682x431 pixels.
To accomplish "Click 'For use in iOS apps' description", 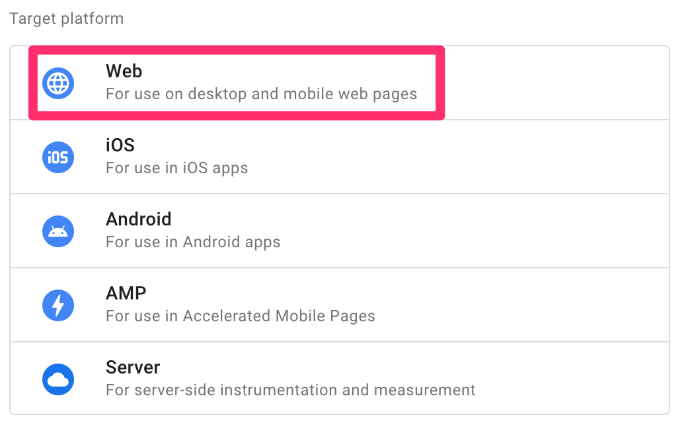I will pyautogui.click(x=177, y=168).
